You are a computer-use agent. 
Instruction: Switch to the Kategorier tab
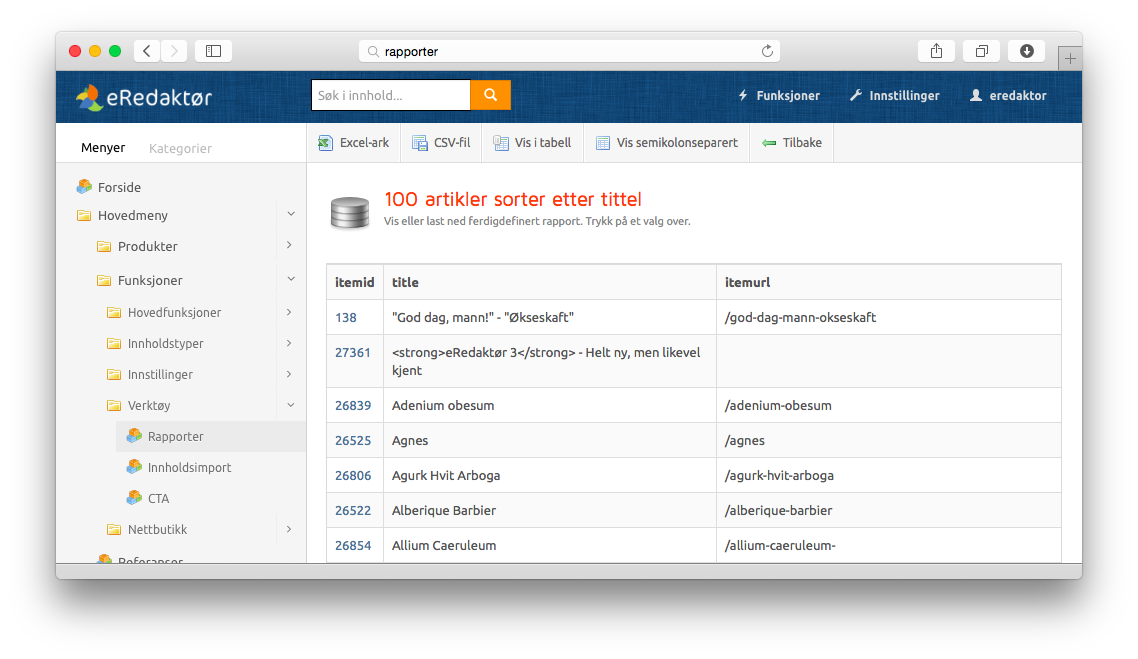[180, 148]
